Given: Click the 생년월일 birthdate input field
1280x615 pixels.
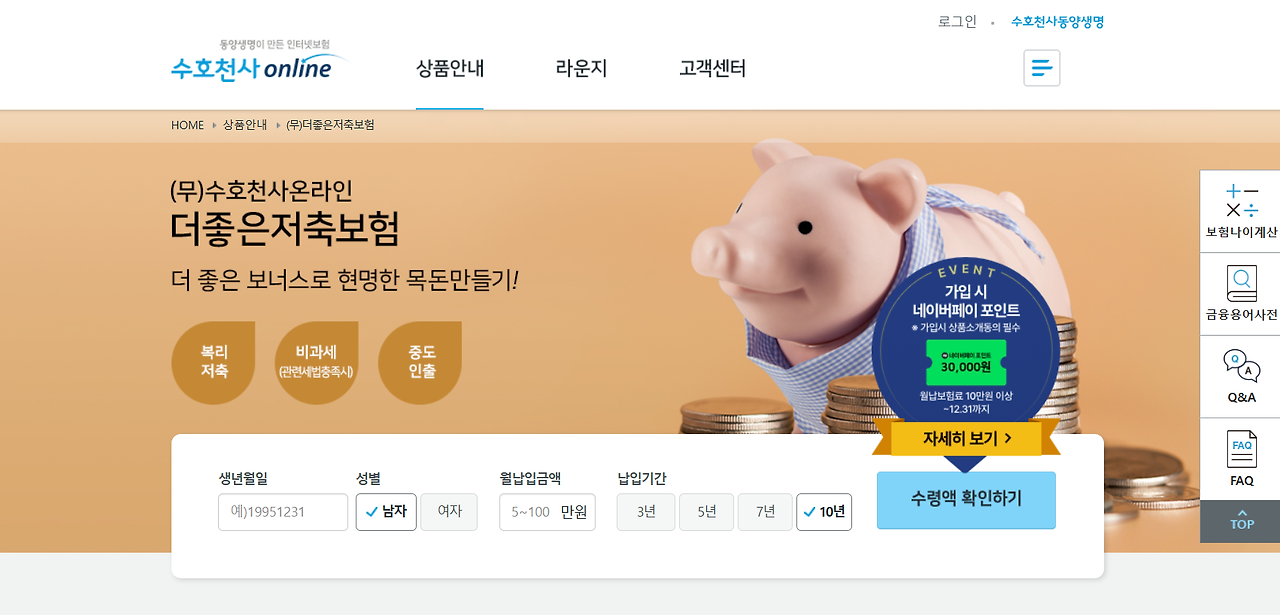Looking at the screenshot, I should point(283,512).
